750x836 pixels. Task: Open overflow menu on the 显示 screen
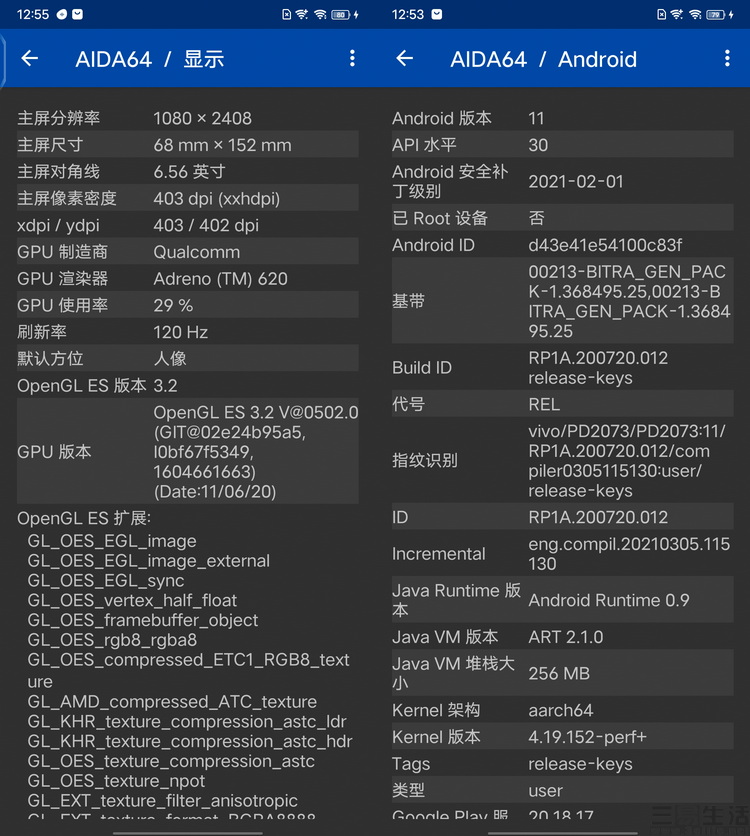tap(352, 58)
